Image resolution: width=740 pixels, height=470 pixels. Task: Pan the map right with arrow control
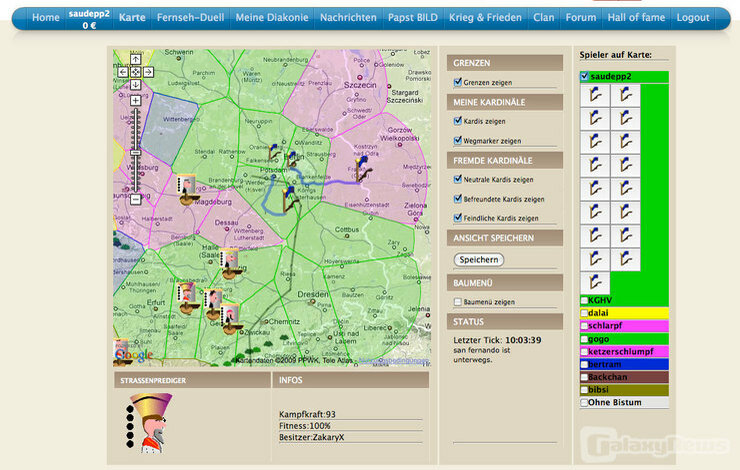148,72
